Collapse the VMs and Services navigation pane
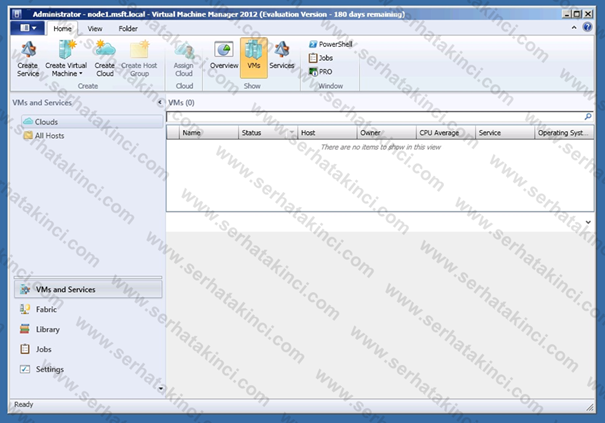The image size is (605, 423). 160,102
